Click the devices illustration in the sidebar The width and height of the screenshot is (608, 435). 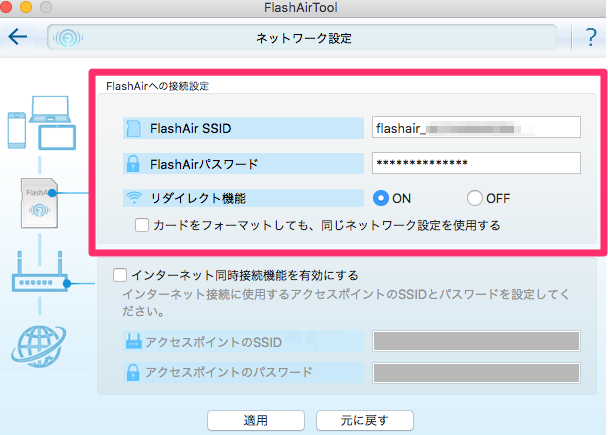pyautogui.click(x=42, y=123)
